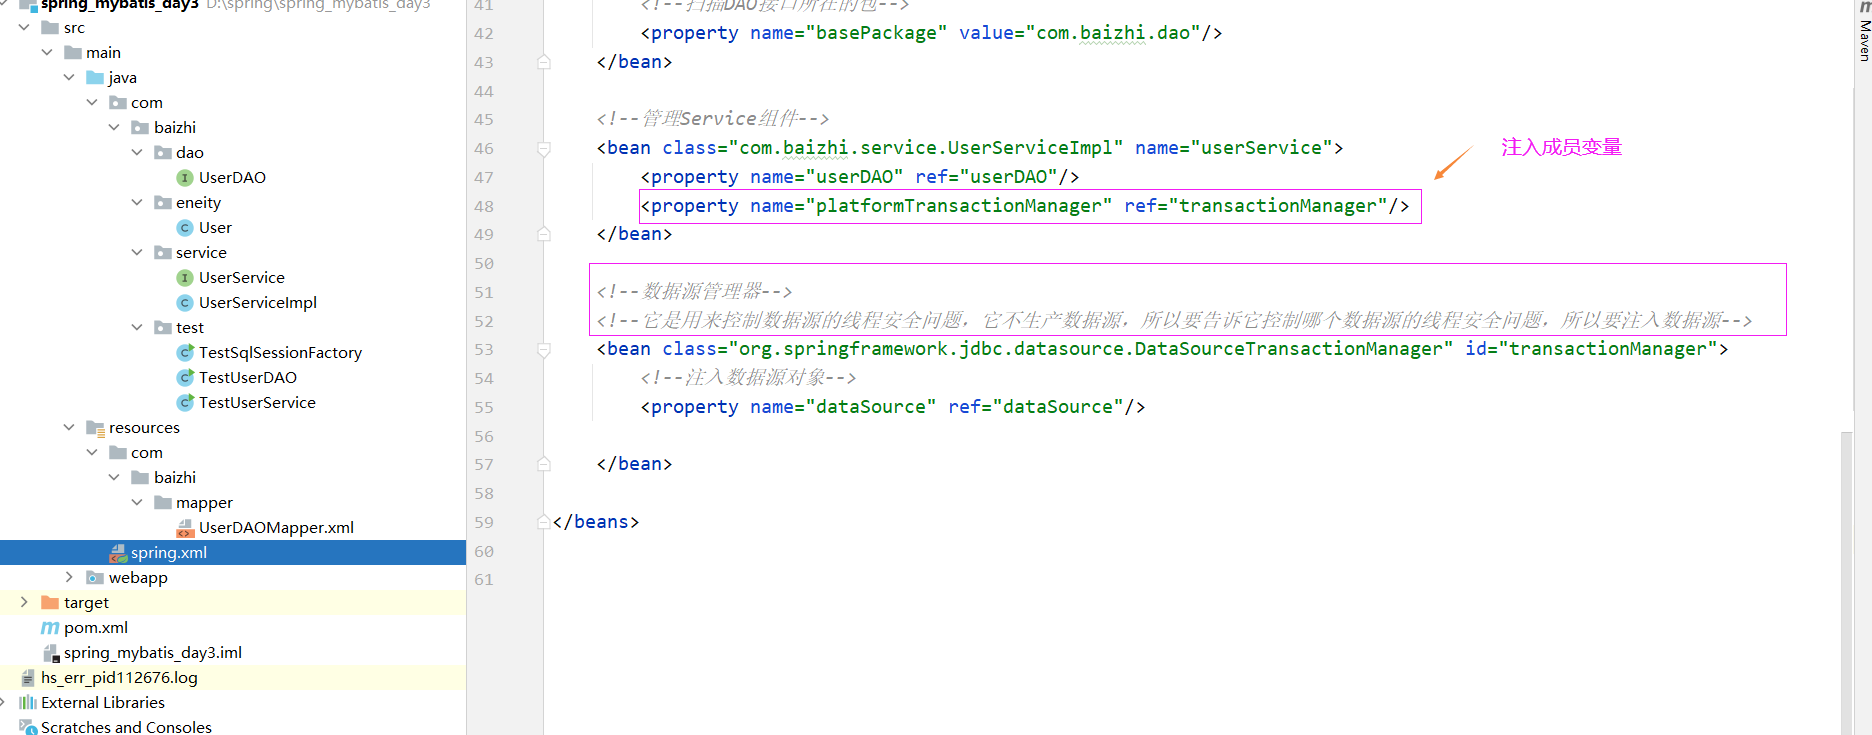Select pom.xml in project tree
Image resolution: width=1872 pixels, height=735 pixels.
(x=96, y=627)
